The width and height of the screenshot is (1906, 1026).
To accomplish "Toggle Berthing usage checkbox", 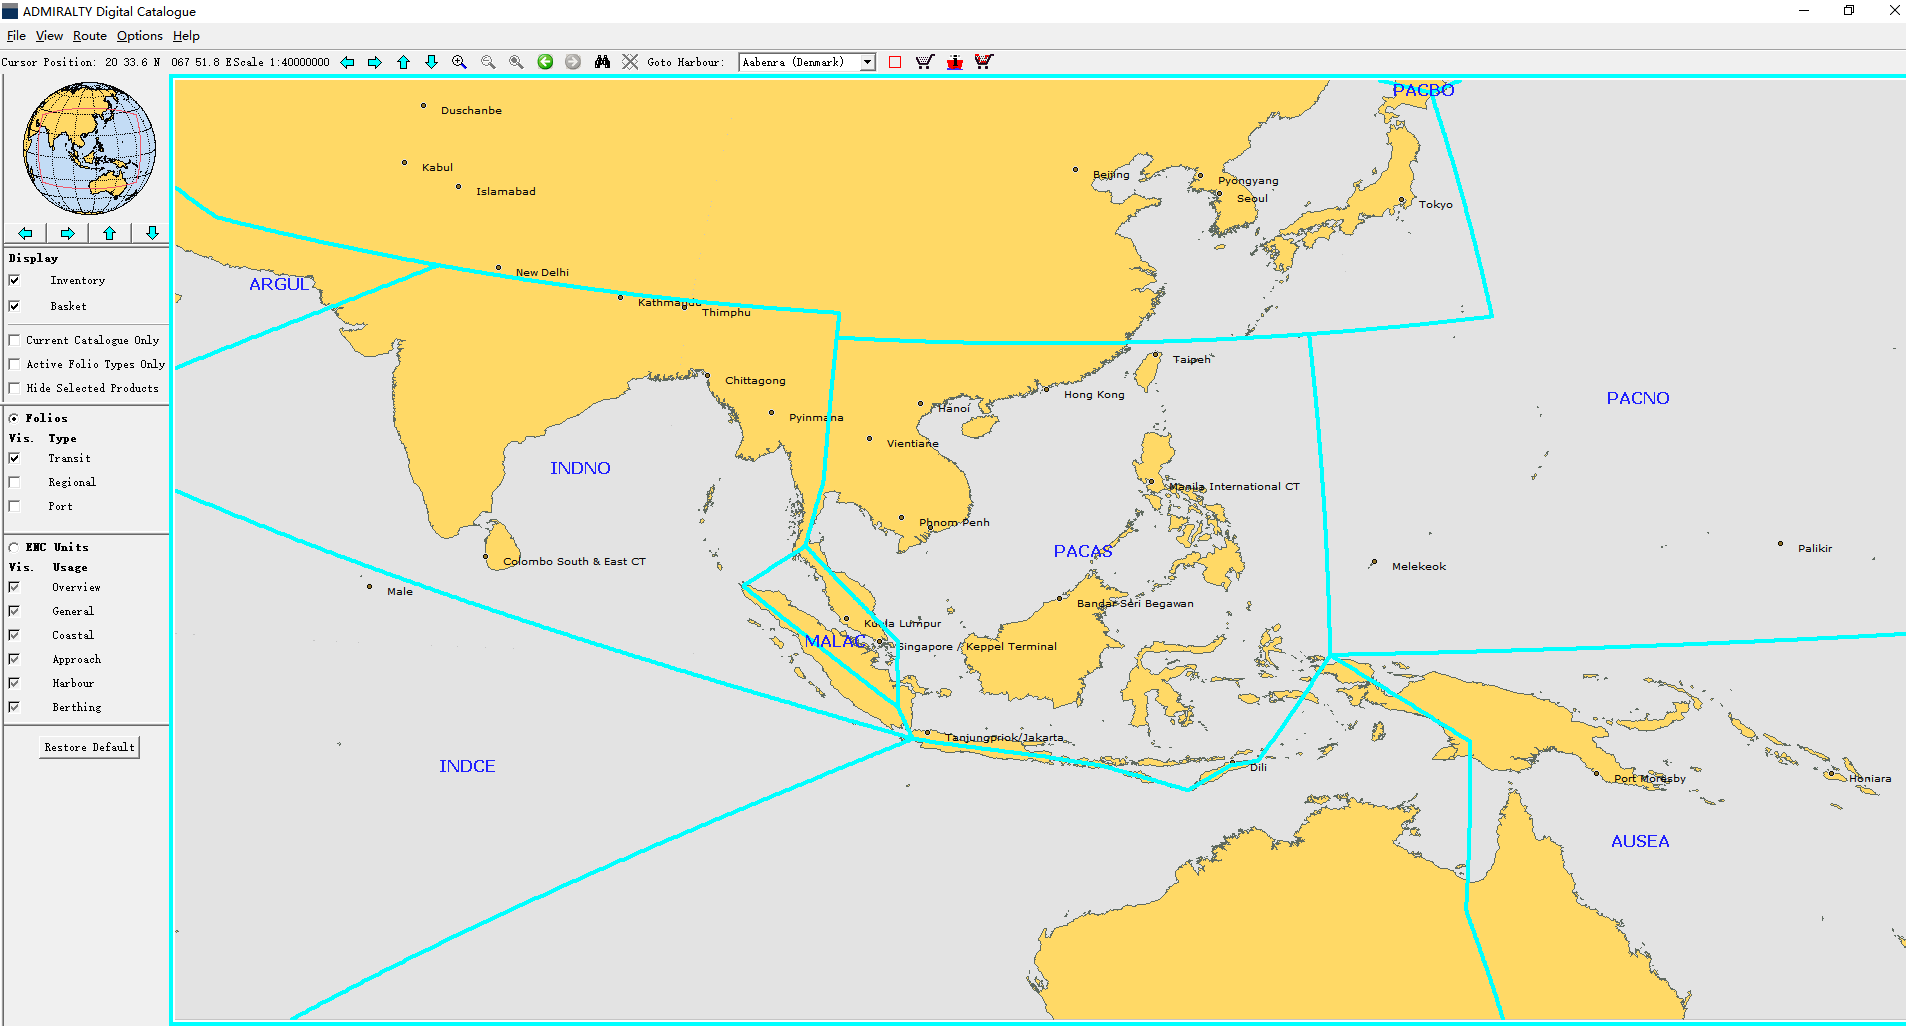I will click(14, 707).
